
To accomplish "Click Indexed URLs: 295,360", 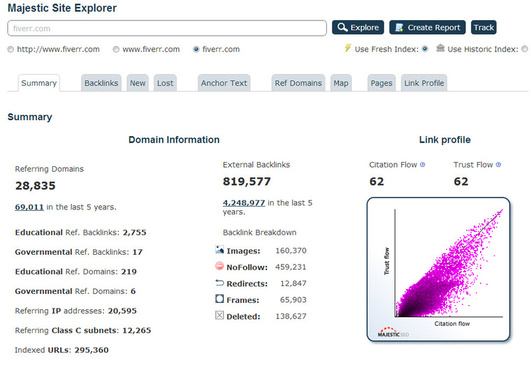I will tap(62, 350).
